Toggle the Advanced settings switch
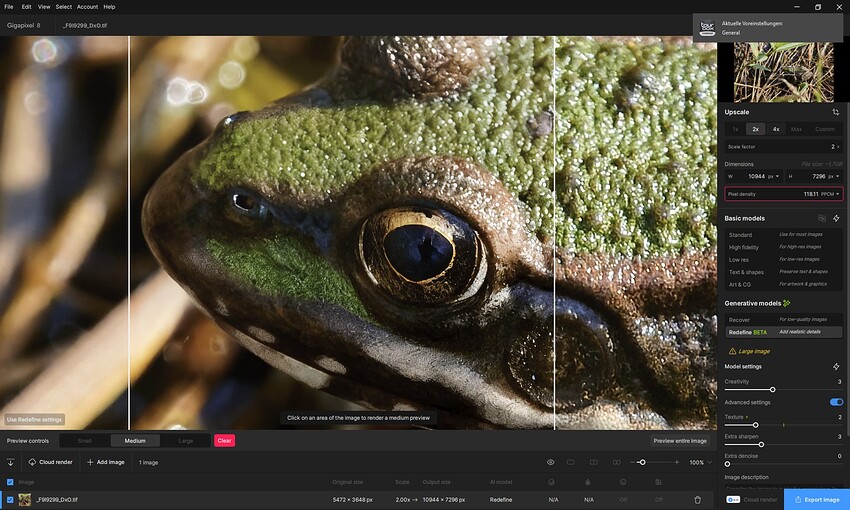This screenshot has height=510, width=850. (x=836, y=402)
